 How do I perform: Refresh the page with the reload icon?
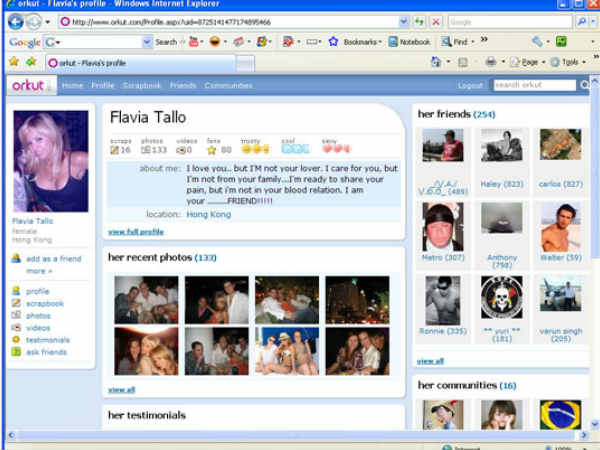(419, 21)
